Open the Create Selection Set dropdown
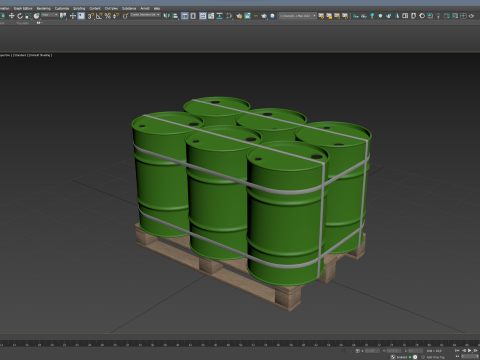Image resolution: width=480 pixels, height=360 pixels. point(145,15)
